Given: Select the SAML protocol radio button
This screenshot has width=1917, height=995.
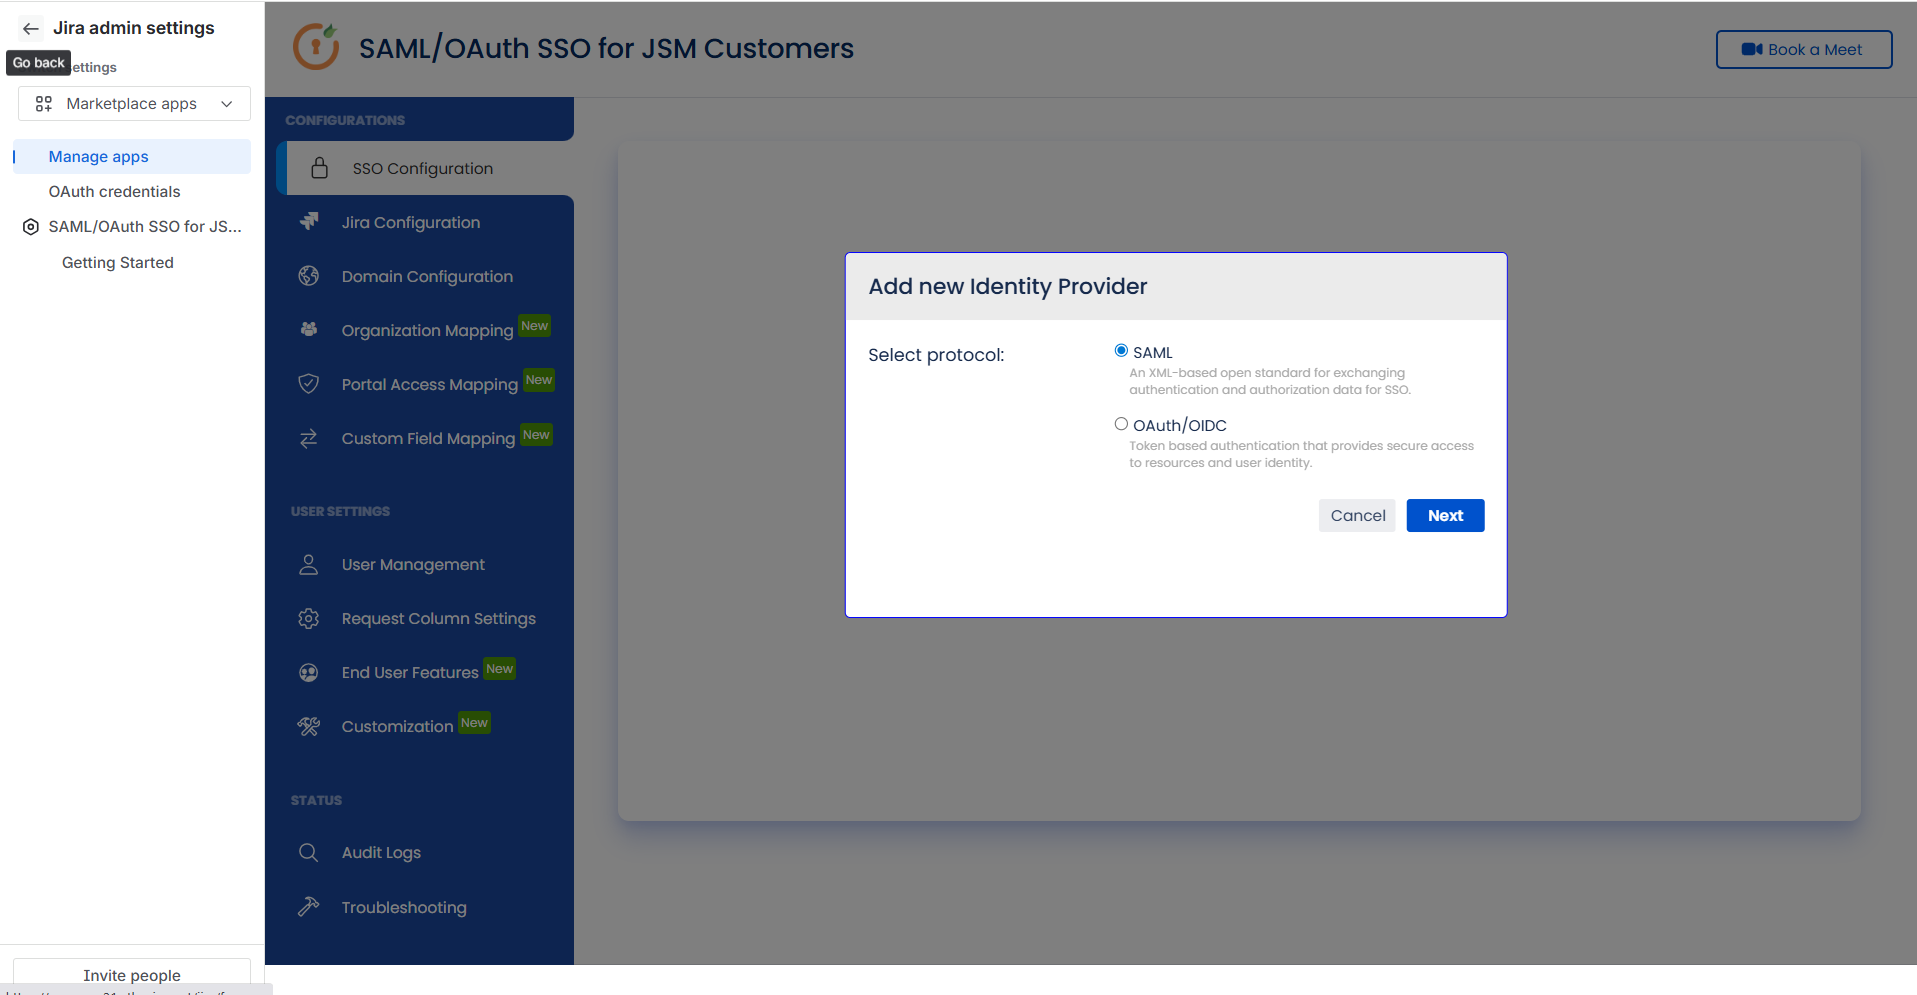Looking at the screenshot, I should point(1121,351).
